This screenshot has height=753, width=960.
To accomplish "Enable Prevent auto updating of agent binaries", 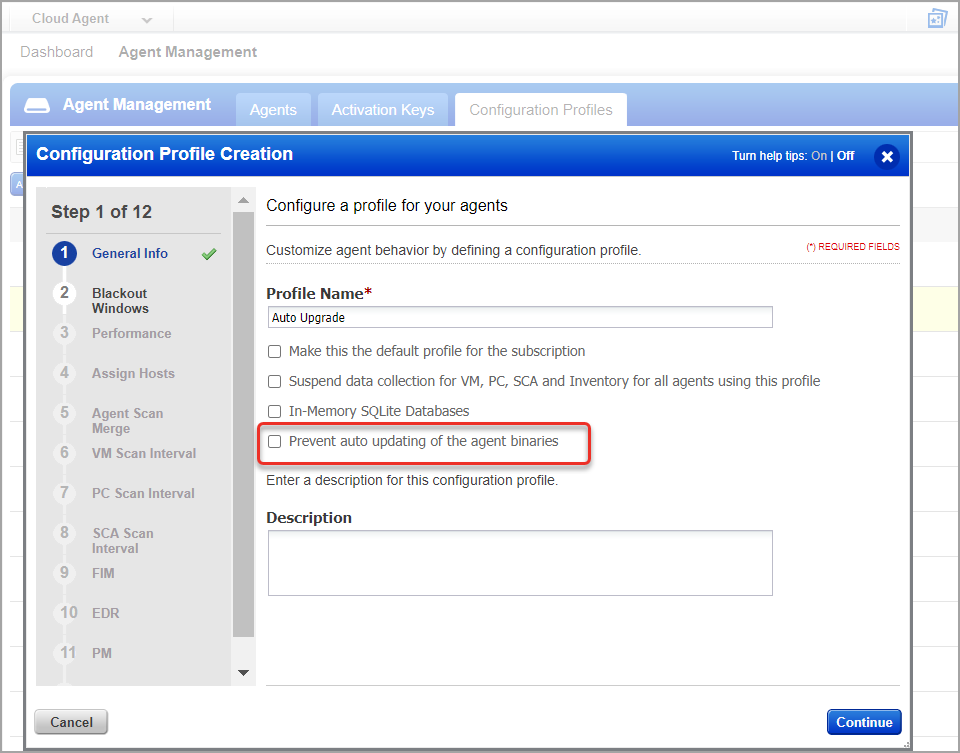I will [274, 441].
